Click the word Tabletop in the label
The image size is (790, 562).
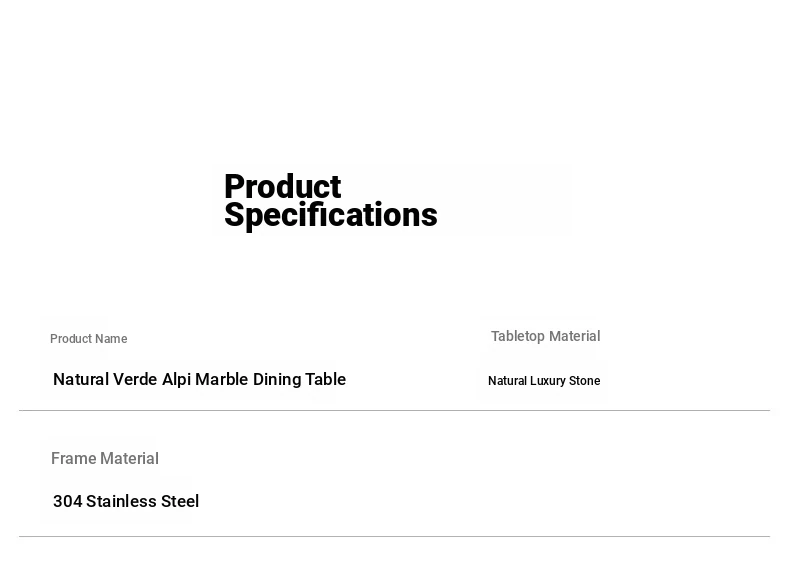click(518, 337)
